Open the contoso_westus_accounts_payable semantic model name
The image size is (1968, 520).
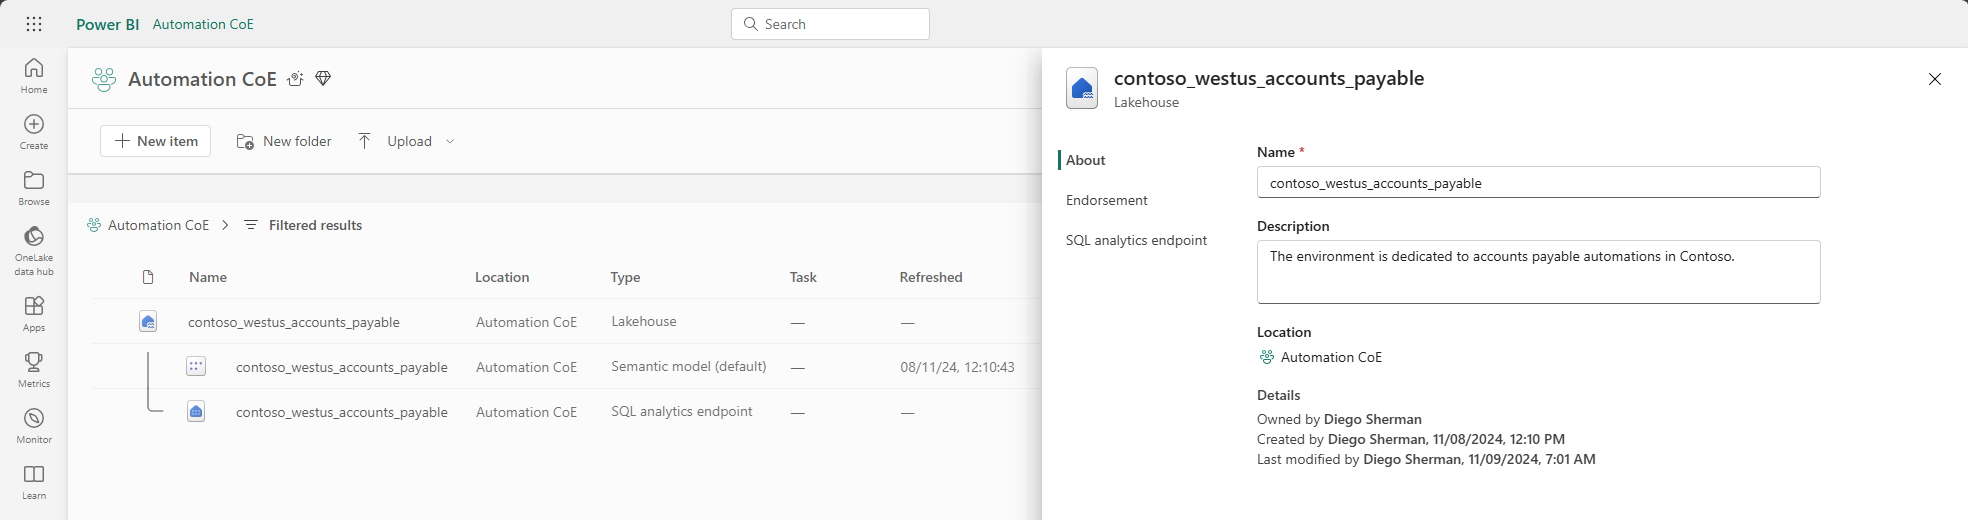[x=342, y=367]
